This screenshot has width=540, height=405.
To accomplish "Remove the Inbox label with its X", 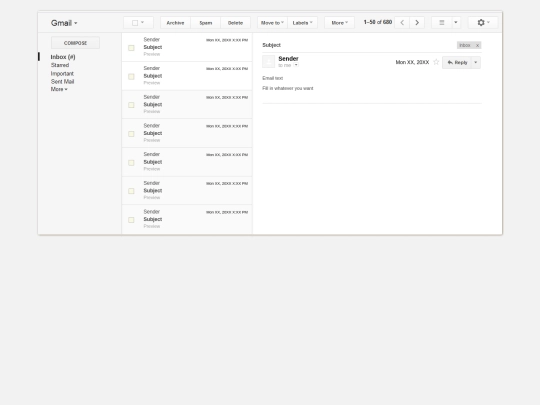I will click(x=477, y=45).
